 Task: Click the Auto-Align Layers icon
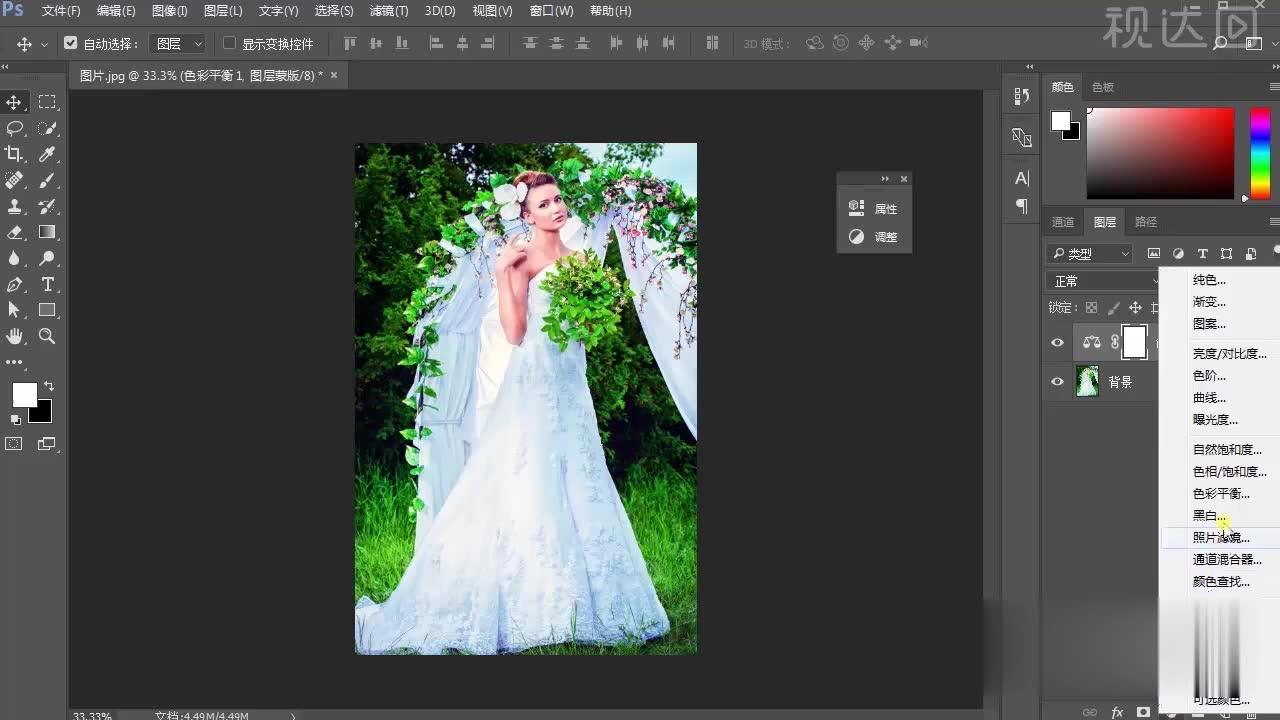[712, 44]
